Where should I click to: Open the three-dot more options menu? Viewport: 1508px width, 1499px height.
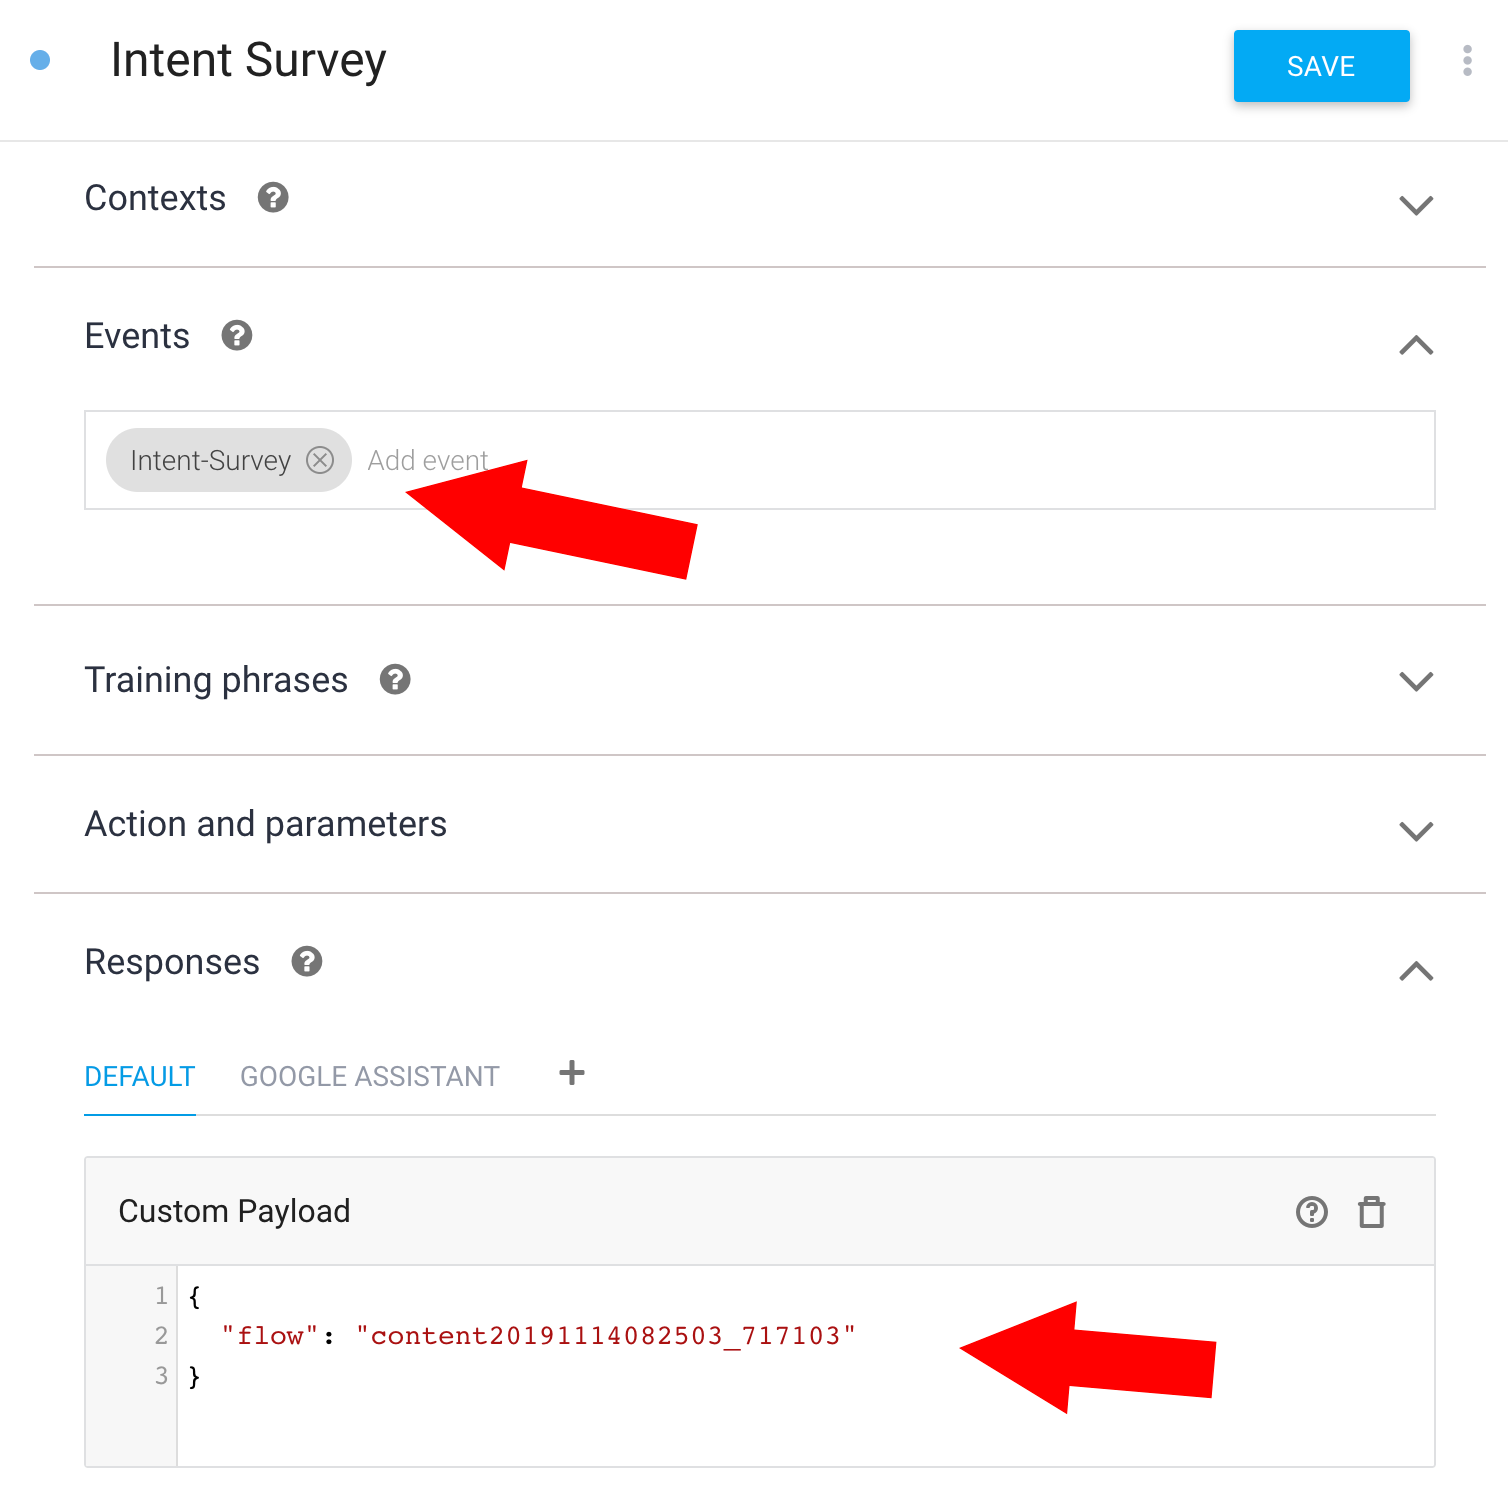(x=1467, y=61)
